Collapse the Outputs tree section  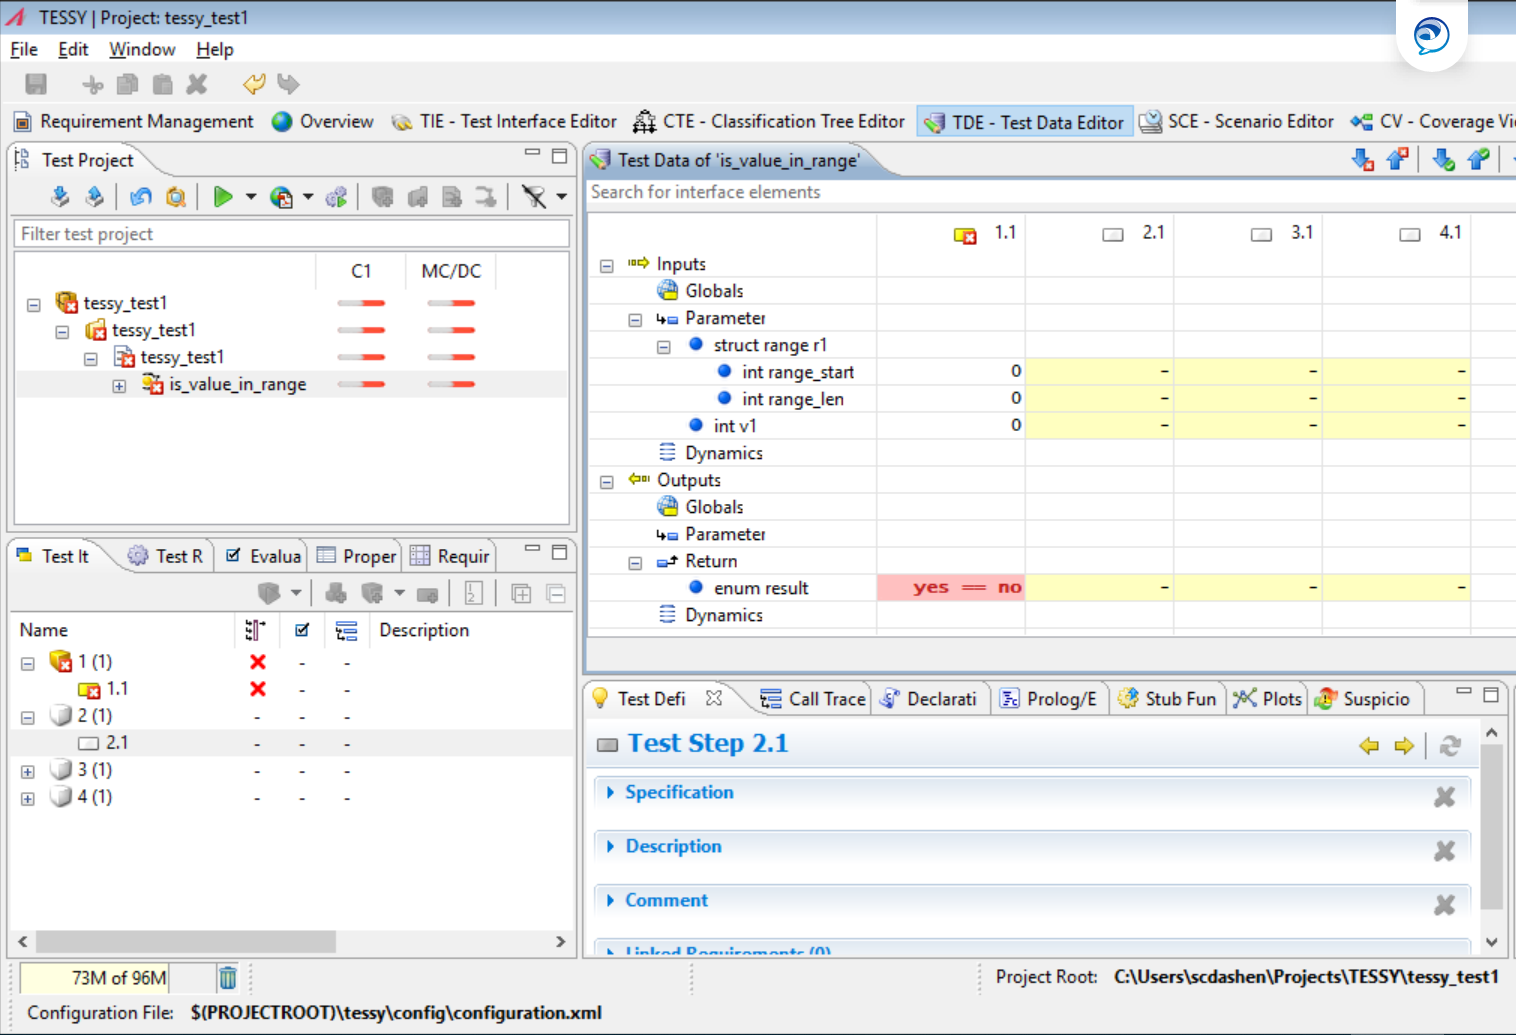pos(606,482)
